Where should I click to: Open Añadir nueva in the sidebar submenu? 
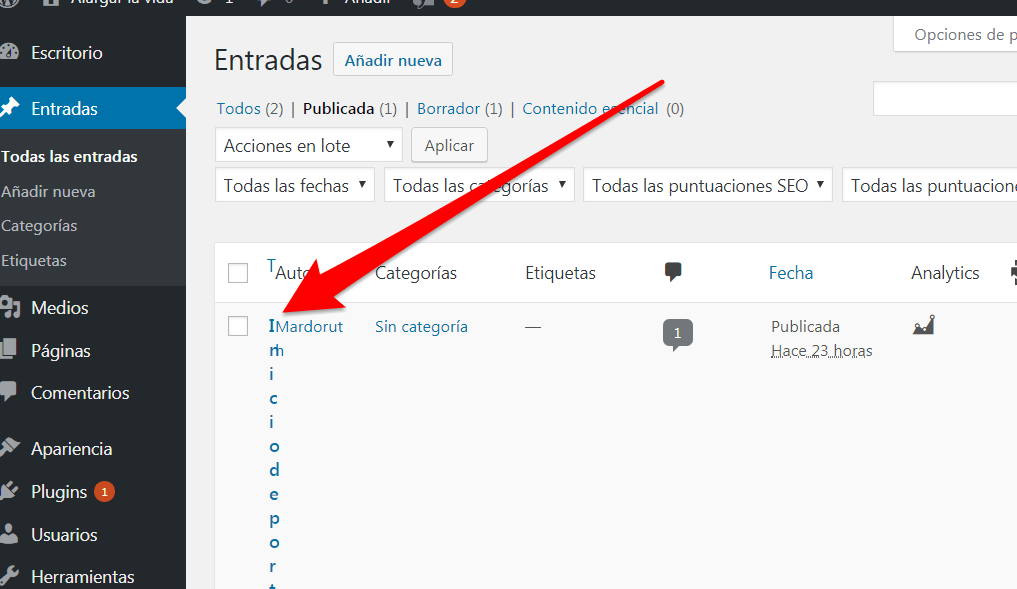[x=48, y=191]
